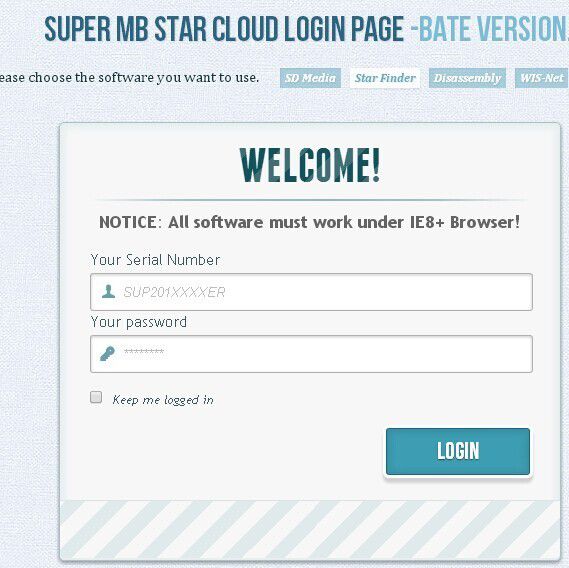Tick the Keep me logged in checkbox
This screenshot has height=568, width=569.
pyautogui.click(x=96, y=397)
